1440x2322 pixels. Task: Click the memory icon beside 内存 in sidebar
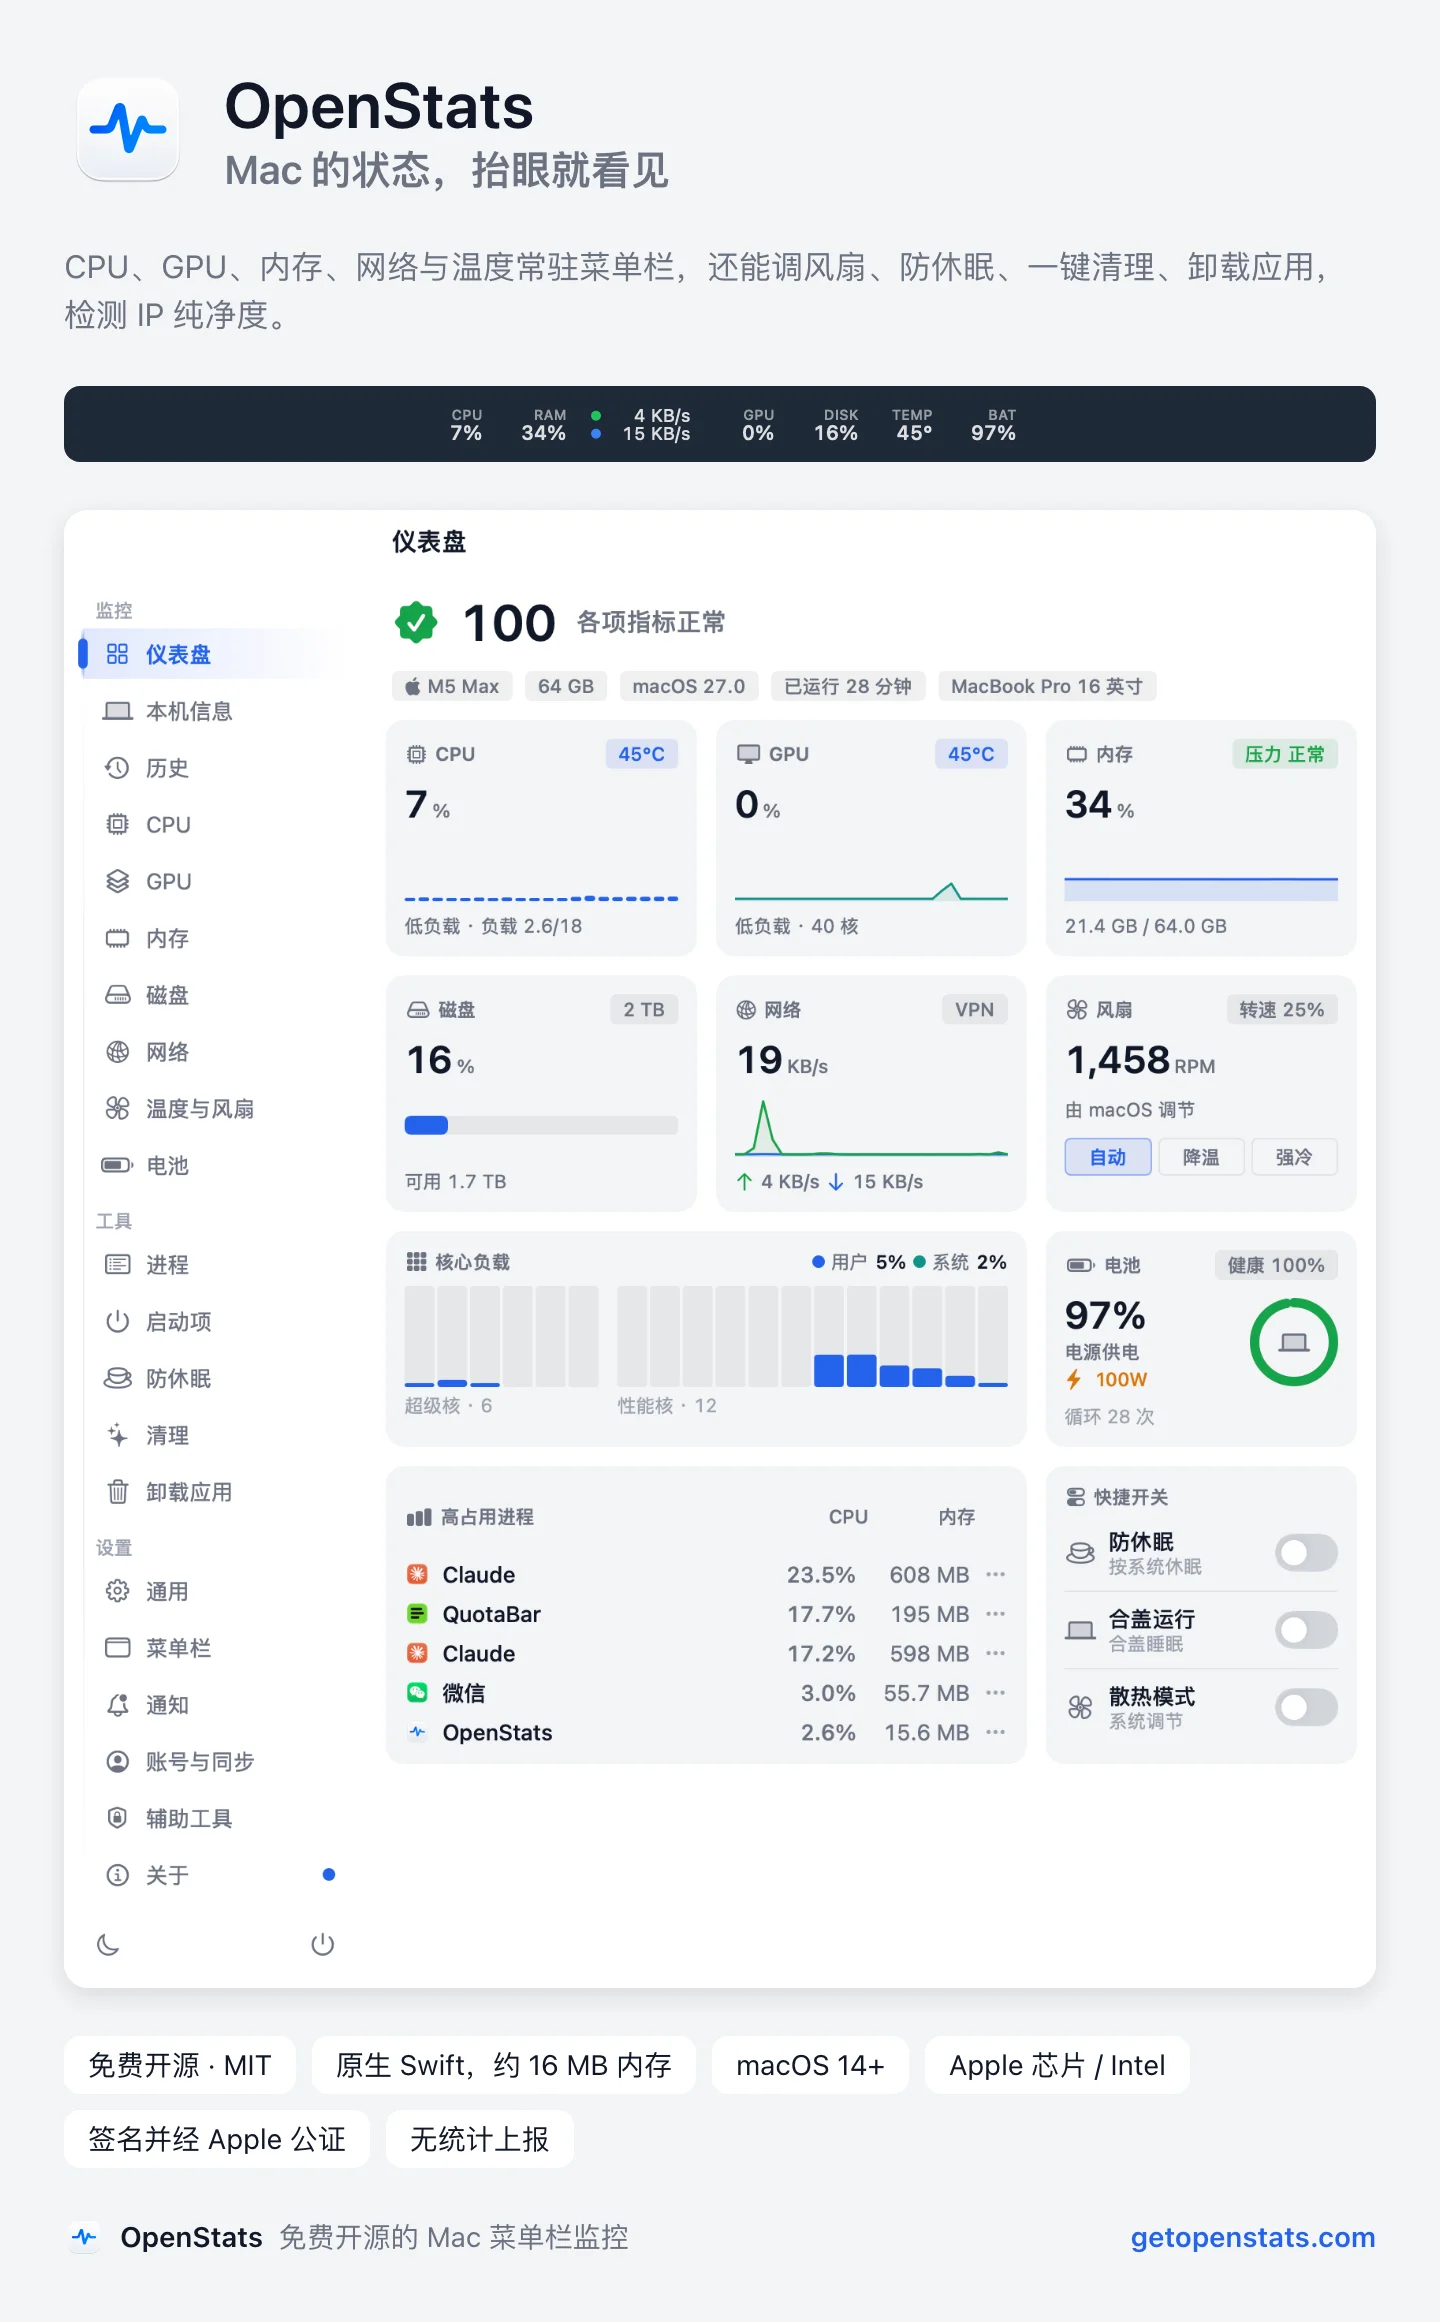tap(117, 938)
